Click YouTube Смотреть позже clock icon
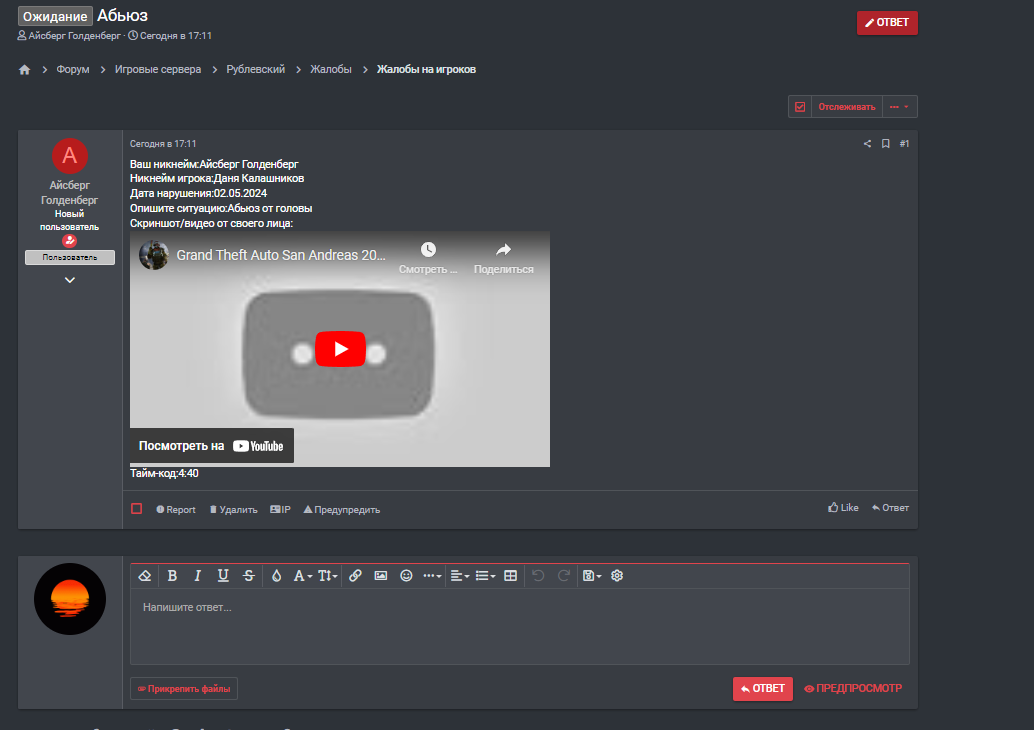 coord(428,249)
